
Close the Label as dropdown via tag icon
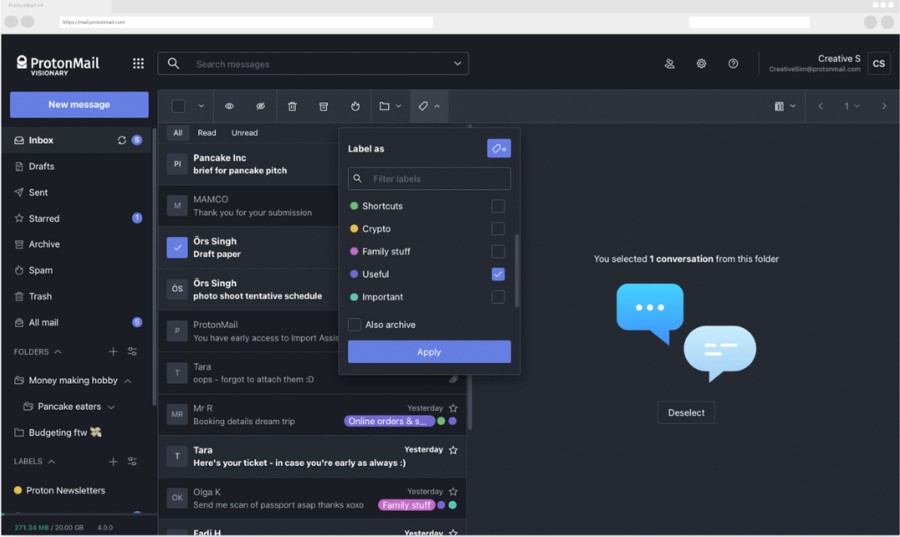(x=429, y=106)
